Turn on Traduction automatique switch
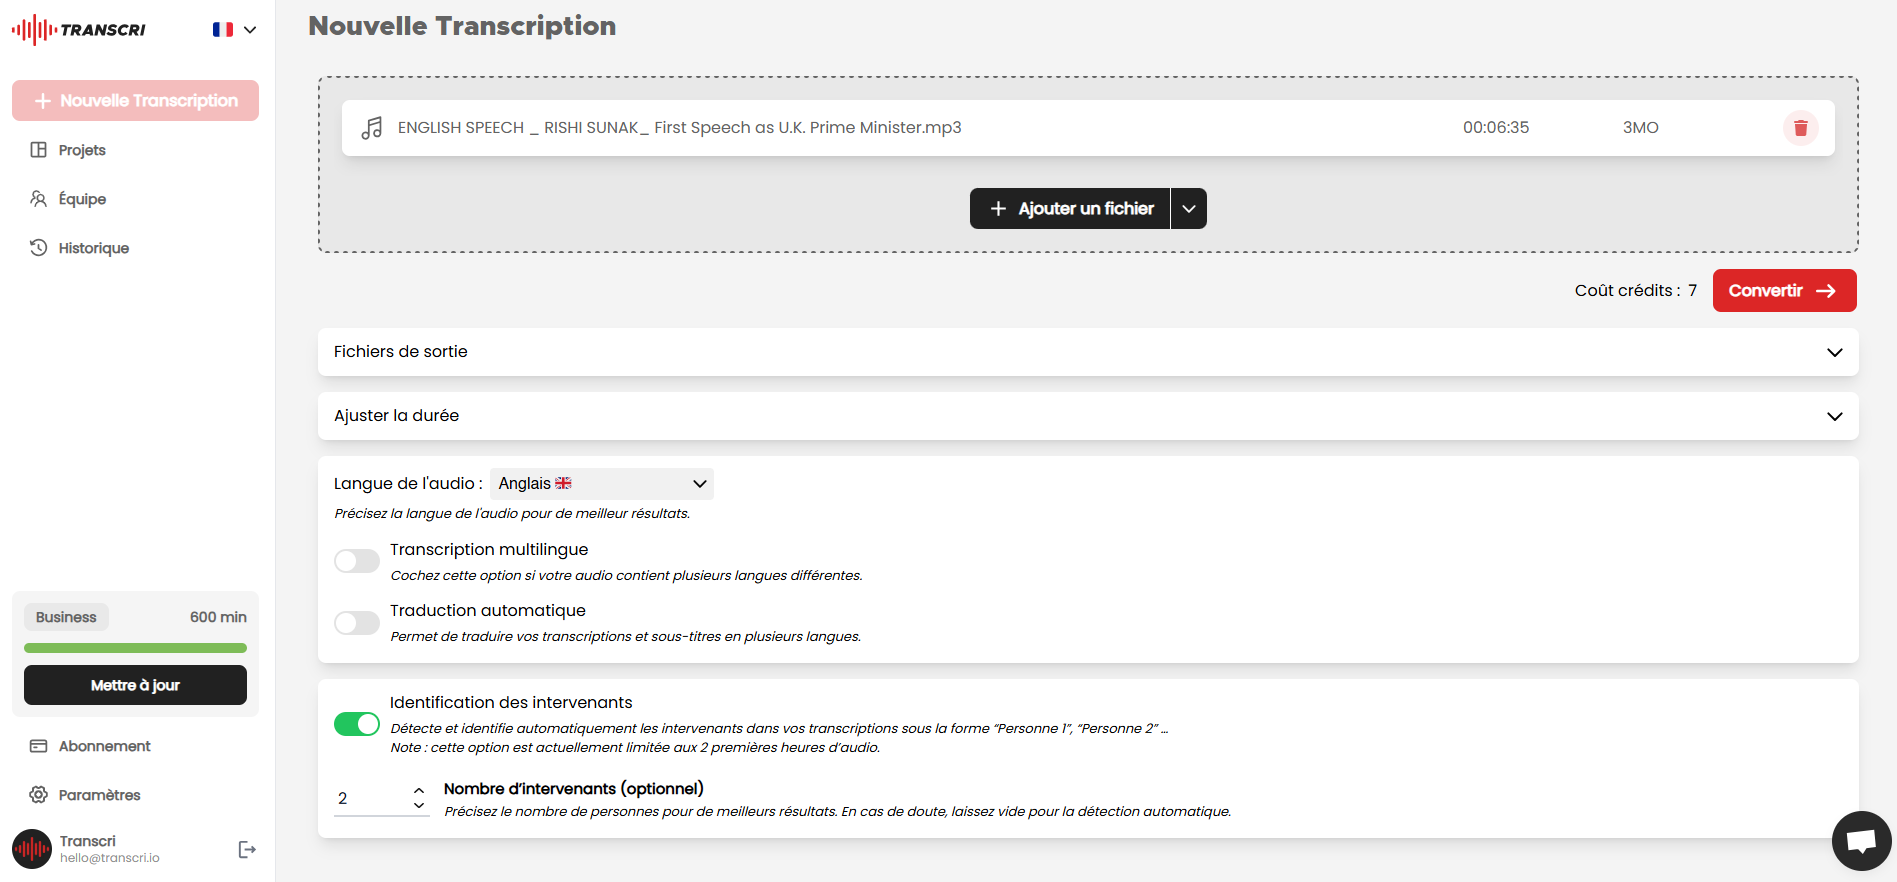 [x=357, y=623]
